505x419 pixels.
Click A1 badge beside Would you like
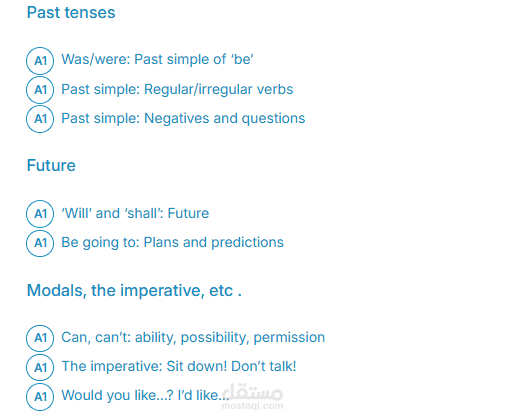pos(40,397)
